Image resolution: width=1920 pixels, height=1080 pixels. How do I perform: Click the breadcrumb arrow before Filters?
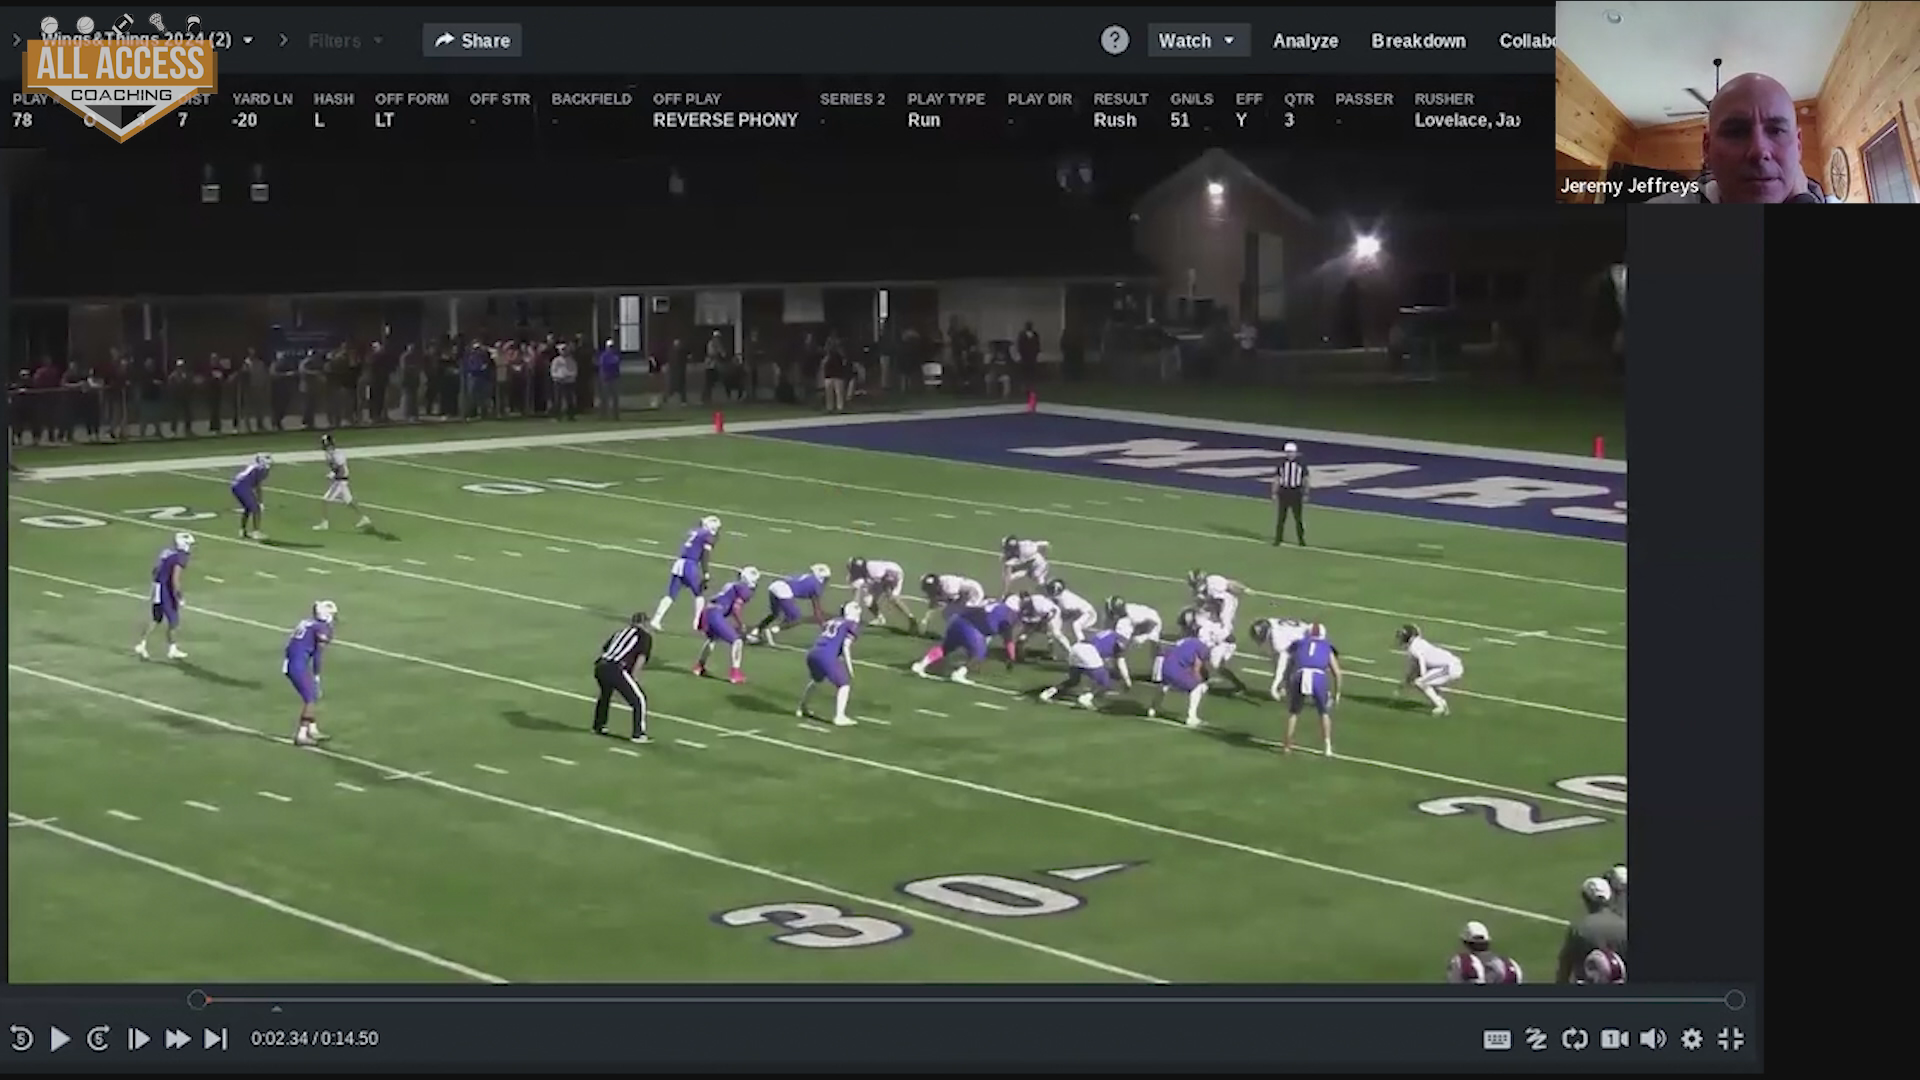pos(284,40)
